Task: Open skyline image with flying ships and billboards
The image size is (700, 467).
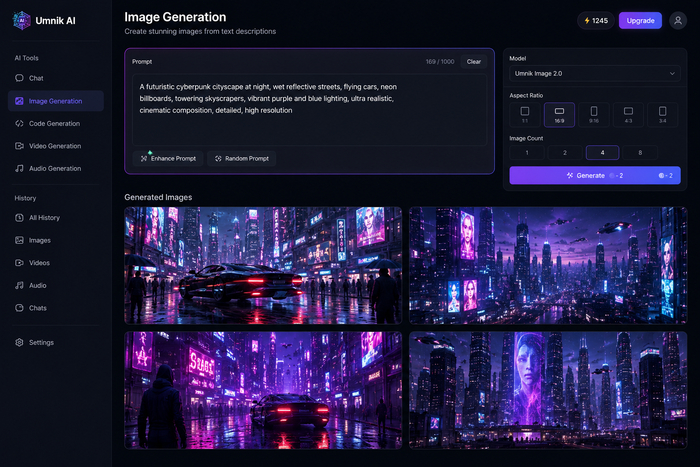Action: click(x=548, y=265)
